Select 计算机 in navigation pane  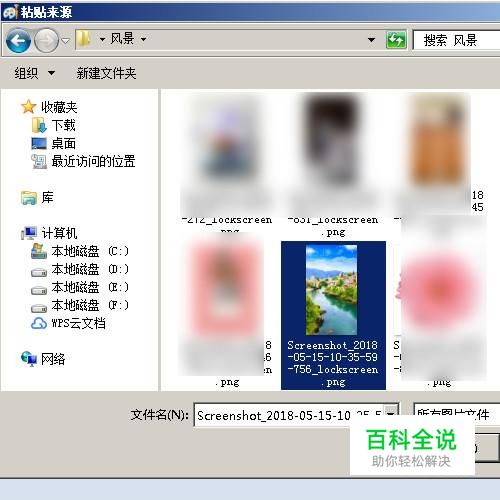point(59,233)
